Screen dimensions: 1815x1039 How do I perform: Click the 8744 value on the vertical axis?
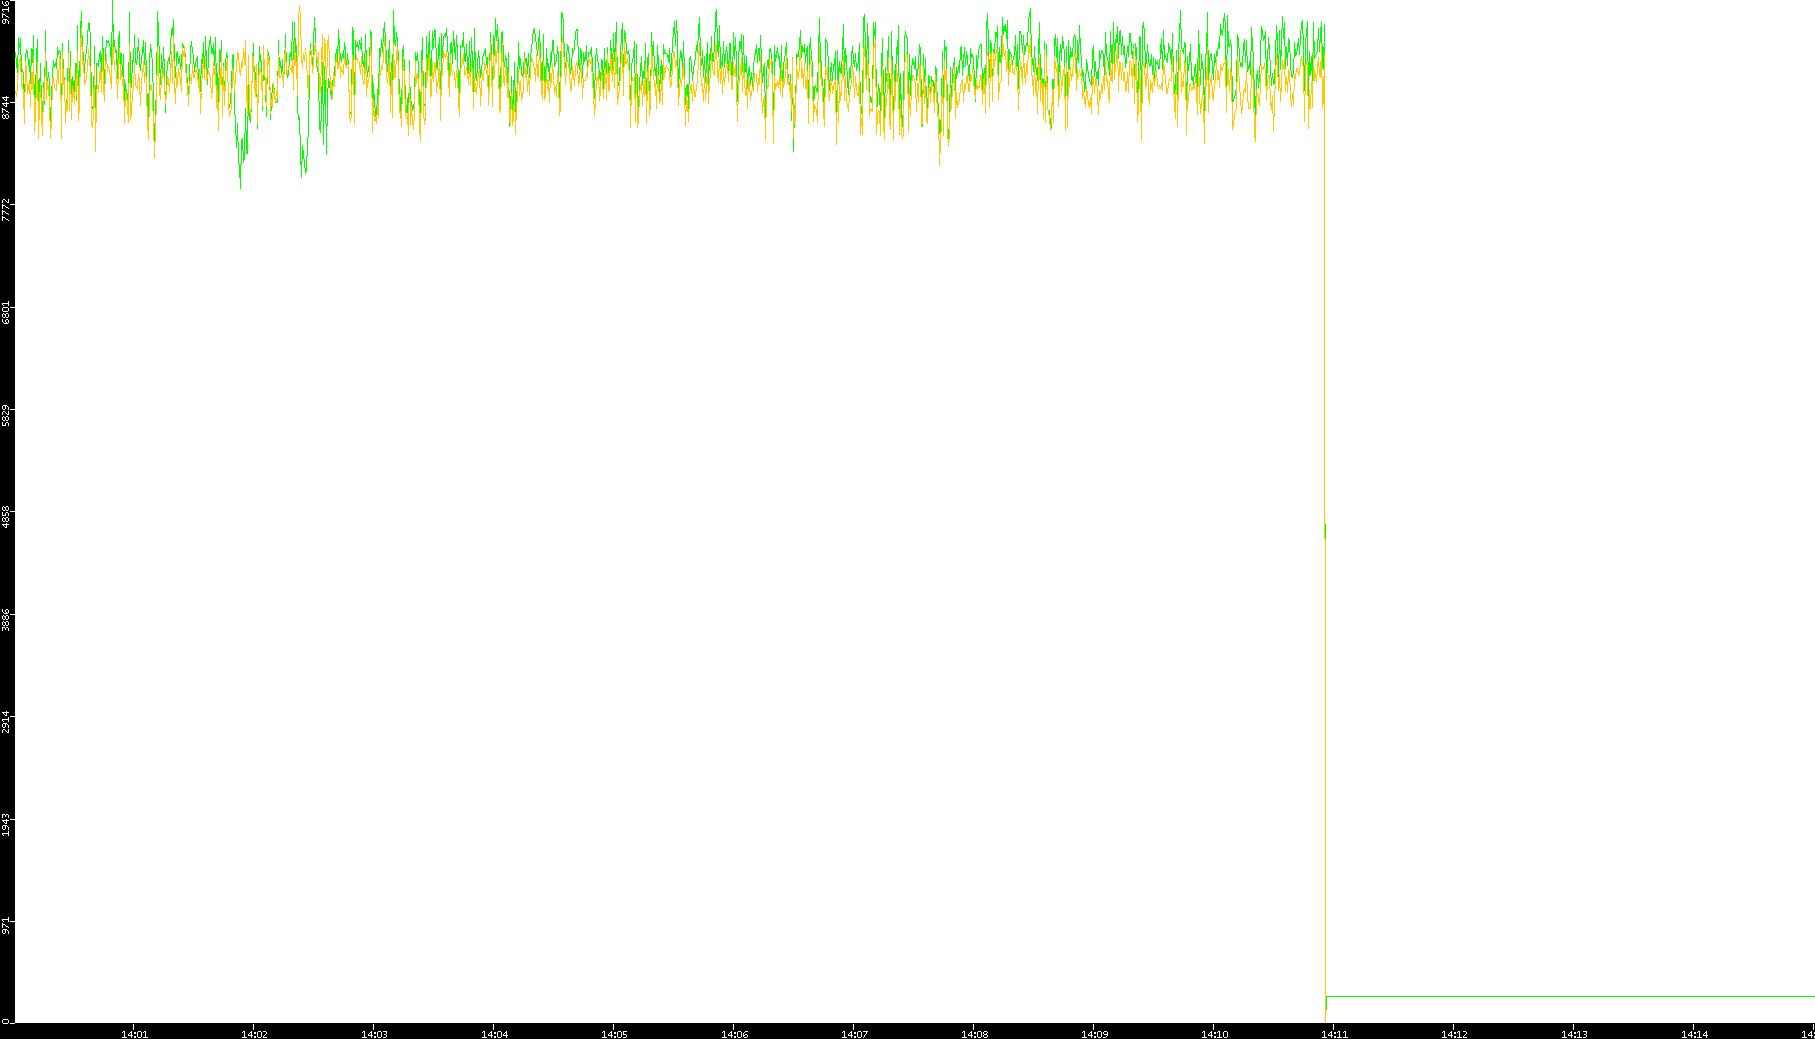(6, 108)
